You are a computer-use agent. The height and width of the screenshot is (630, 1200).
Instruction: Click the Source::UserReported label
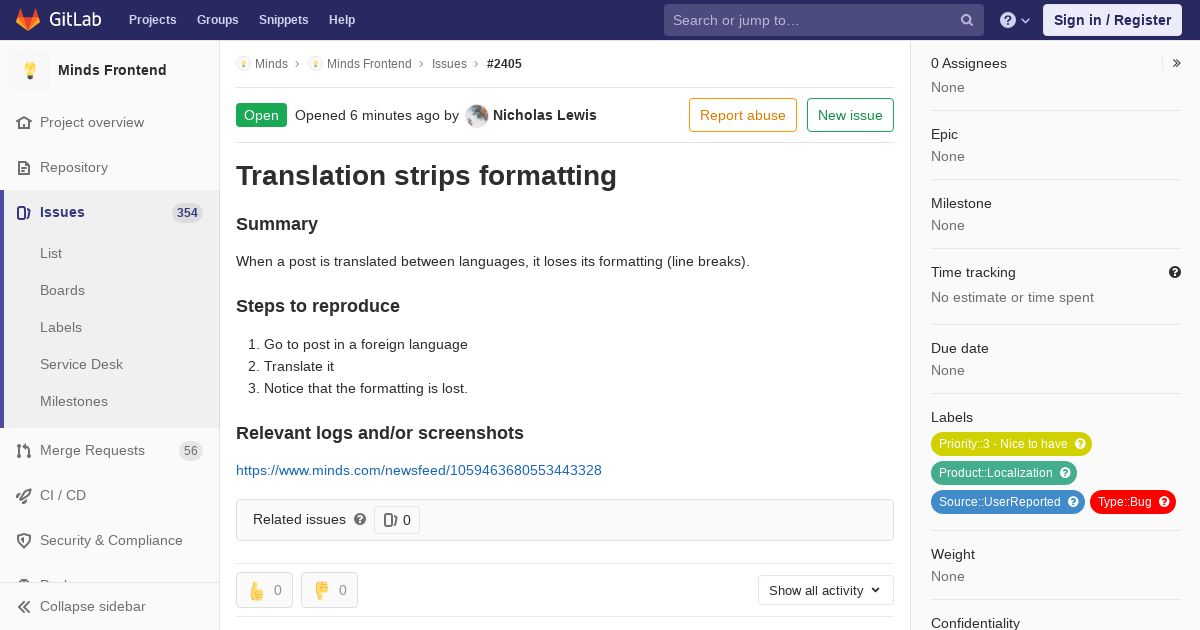(999, 502)
